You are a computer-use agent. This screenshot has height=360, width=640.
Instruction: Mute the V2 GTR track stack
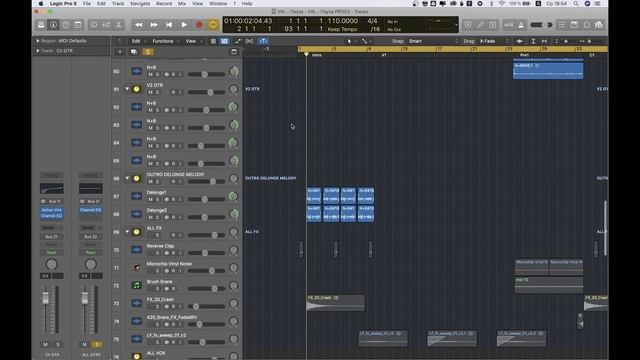click(x=150, y=92)
